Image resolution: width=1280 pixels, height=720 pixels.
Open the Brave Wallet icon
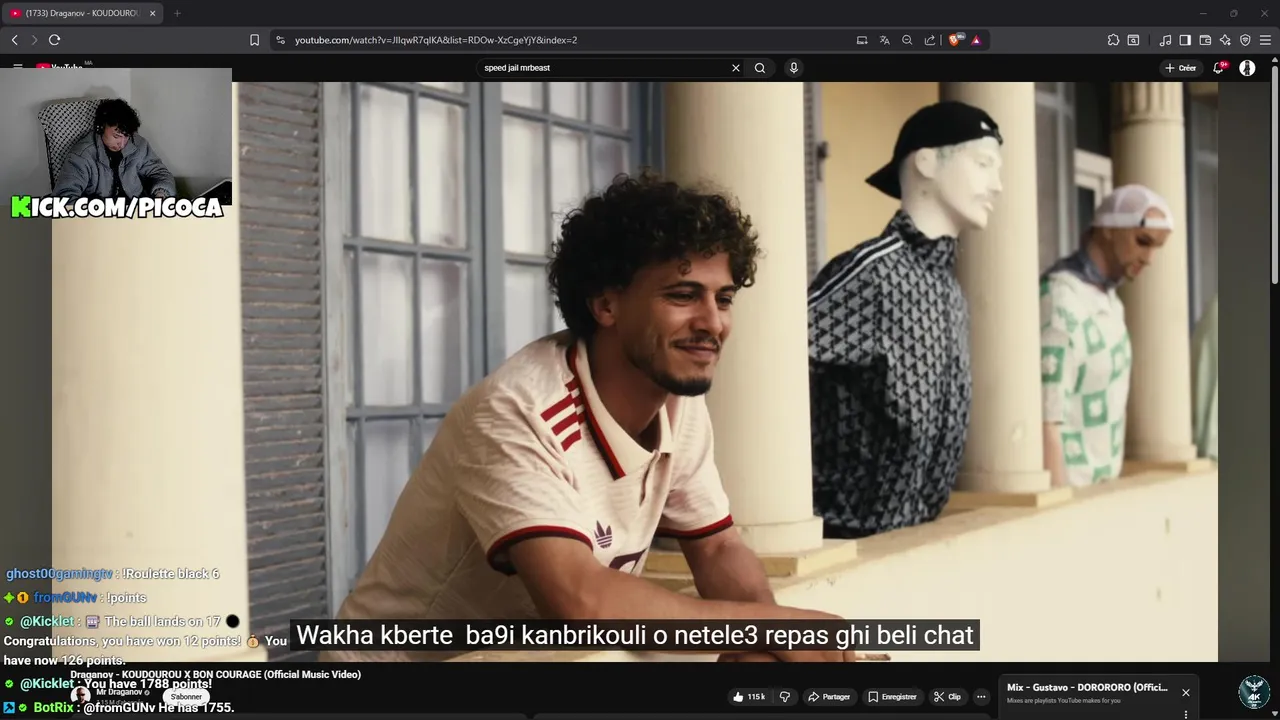1205,40
